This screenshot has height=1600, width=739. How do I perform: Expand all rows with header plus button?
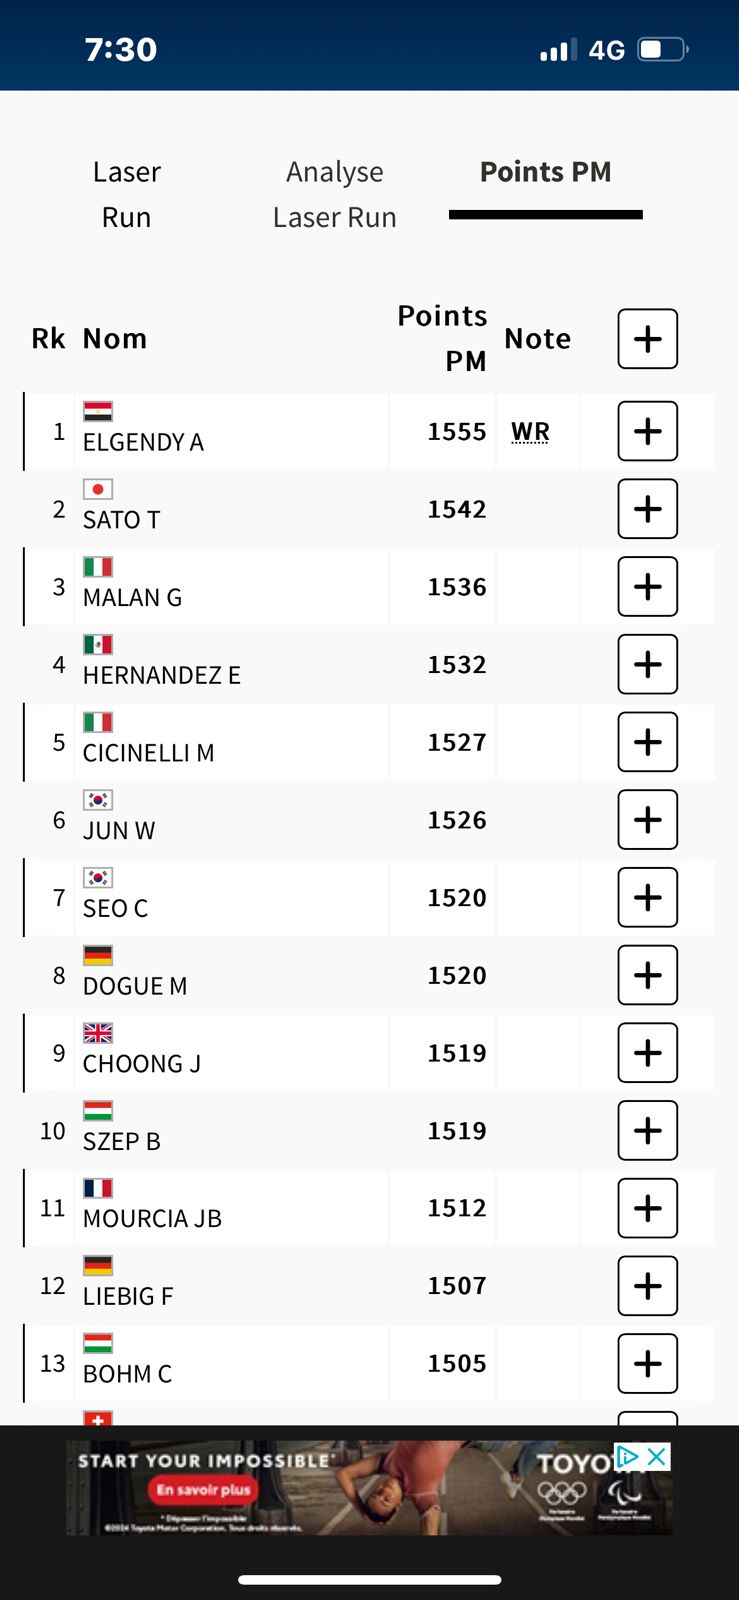pyautogui.click(x=647, y=339)
